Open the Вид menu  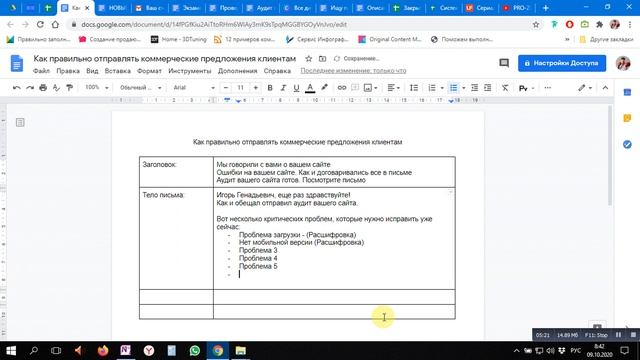(x=92, y=71)
